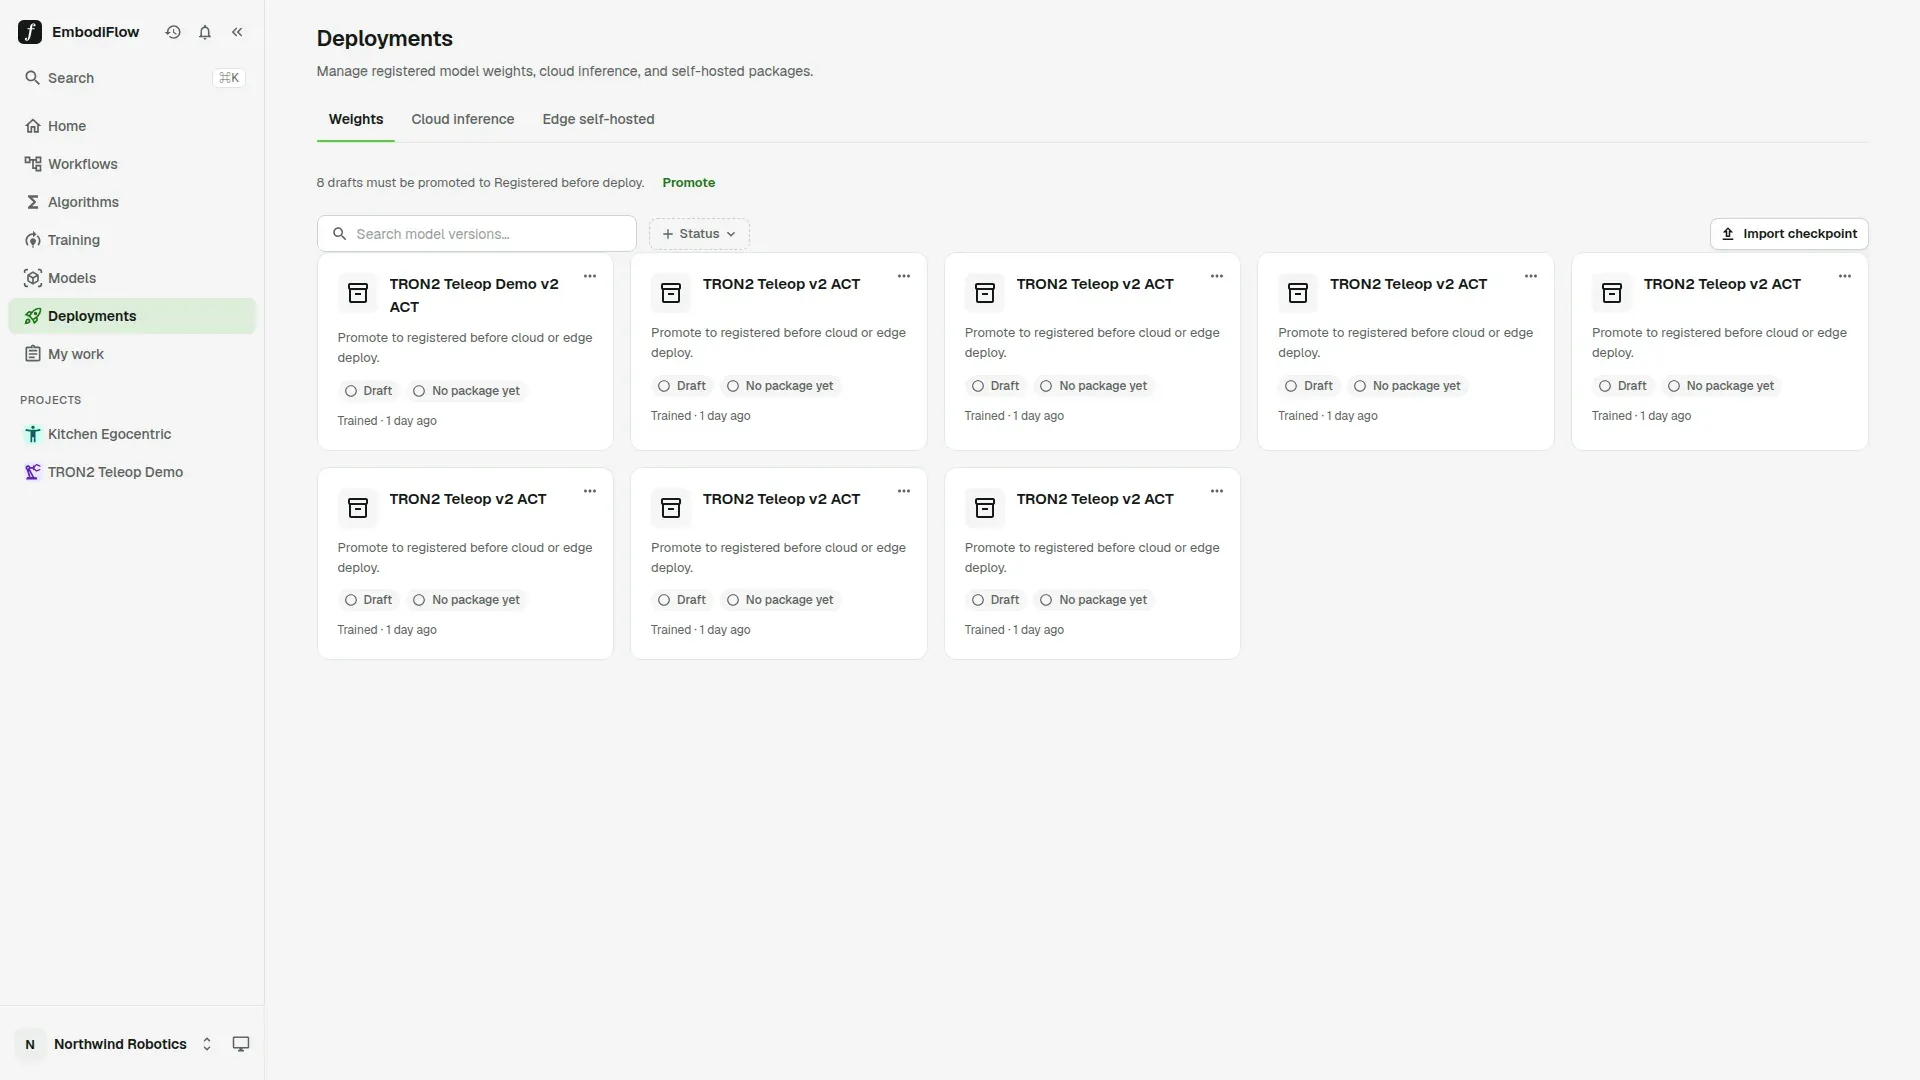The image size is (1920, 1080).
Task: Collapse the sidebar with double chevron
Action: click(x=237, y=32)
